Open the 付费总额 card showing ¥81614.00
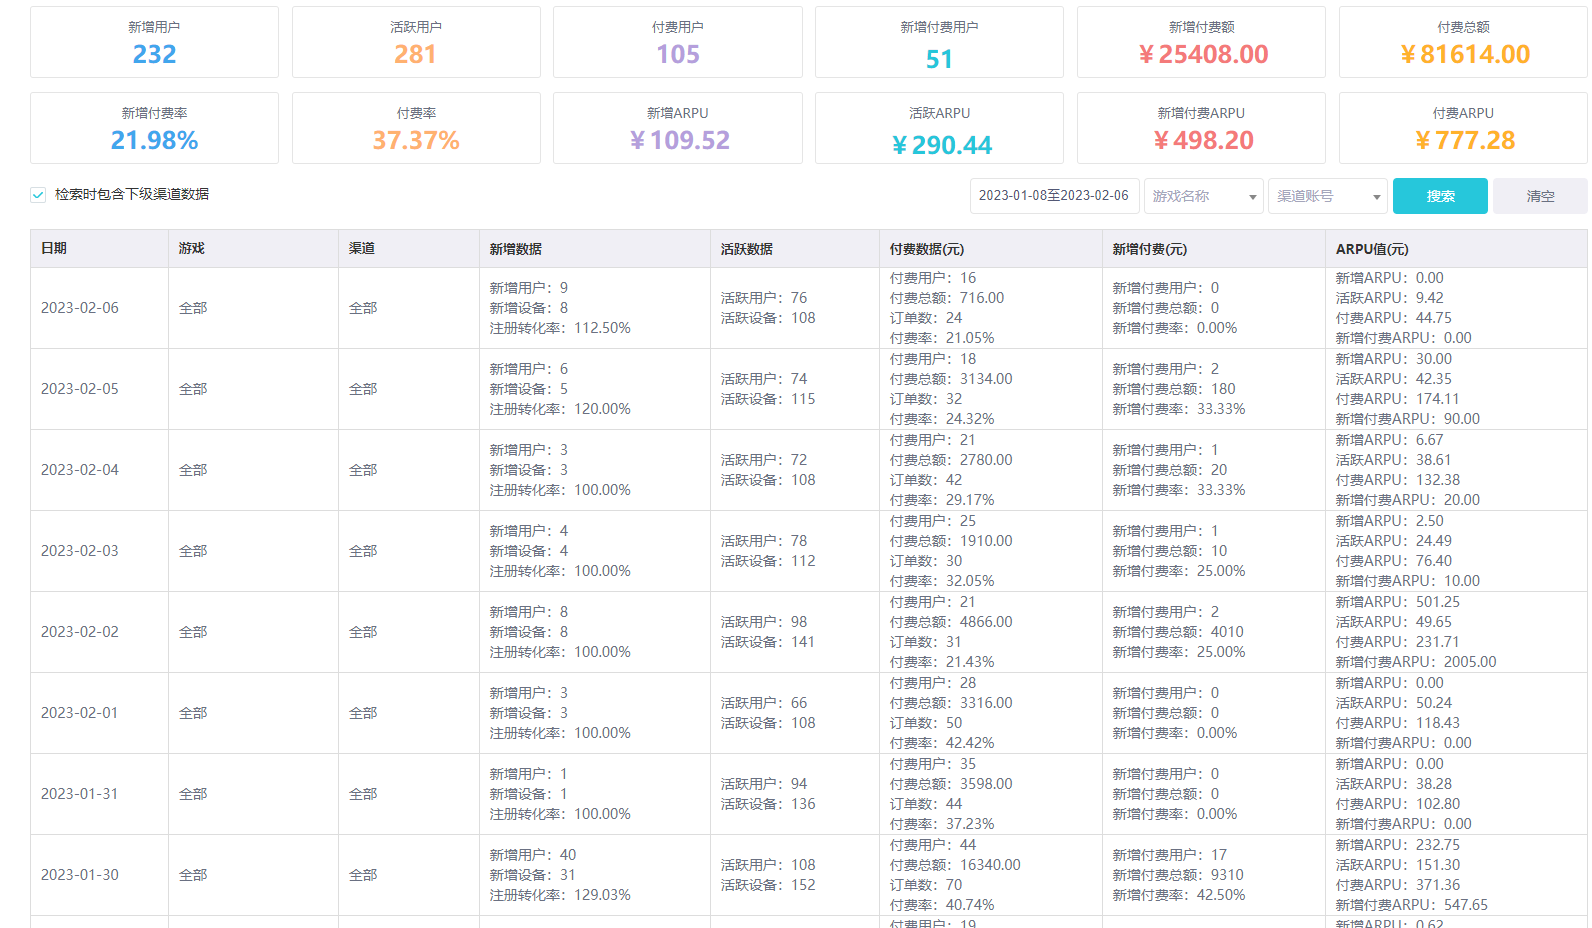Viewport: 1592px width, 928px height. pos(1462,42)
